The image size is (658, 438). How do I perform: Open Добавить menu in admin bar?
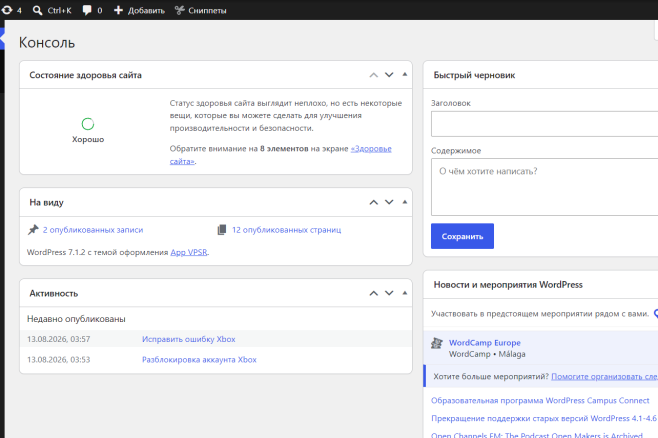tap(139, 10)
